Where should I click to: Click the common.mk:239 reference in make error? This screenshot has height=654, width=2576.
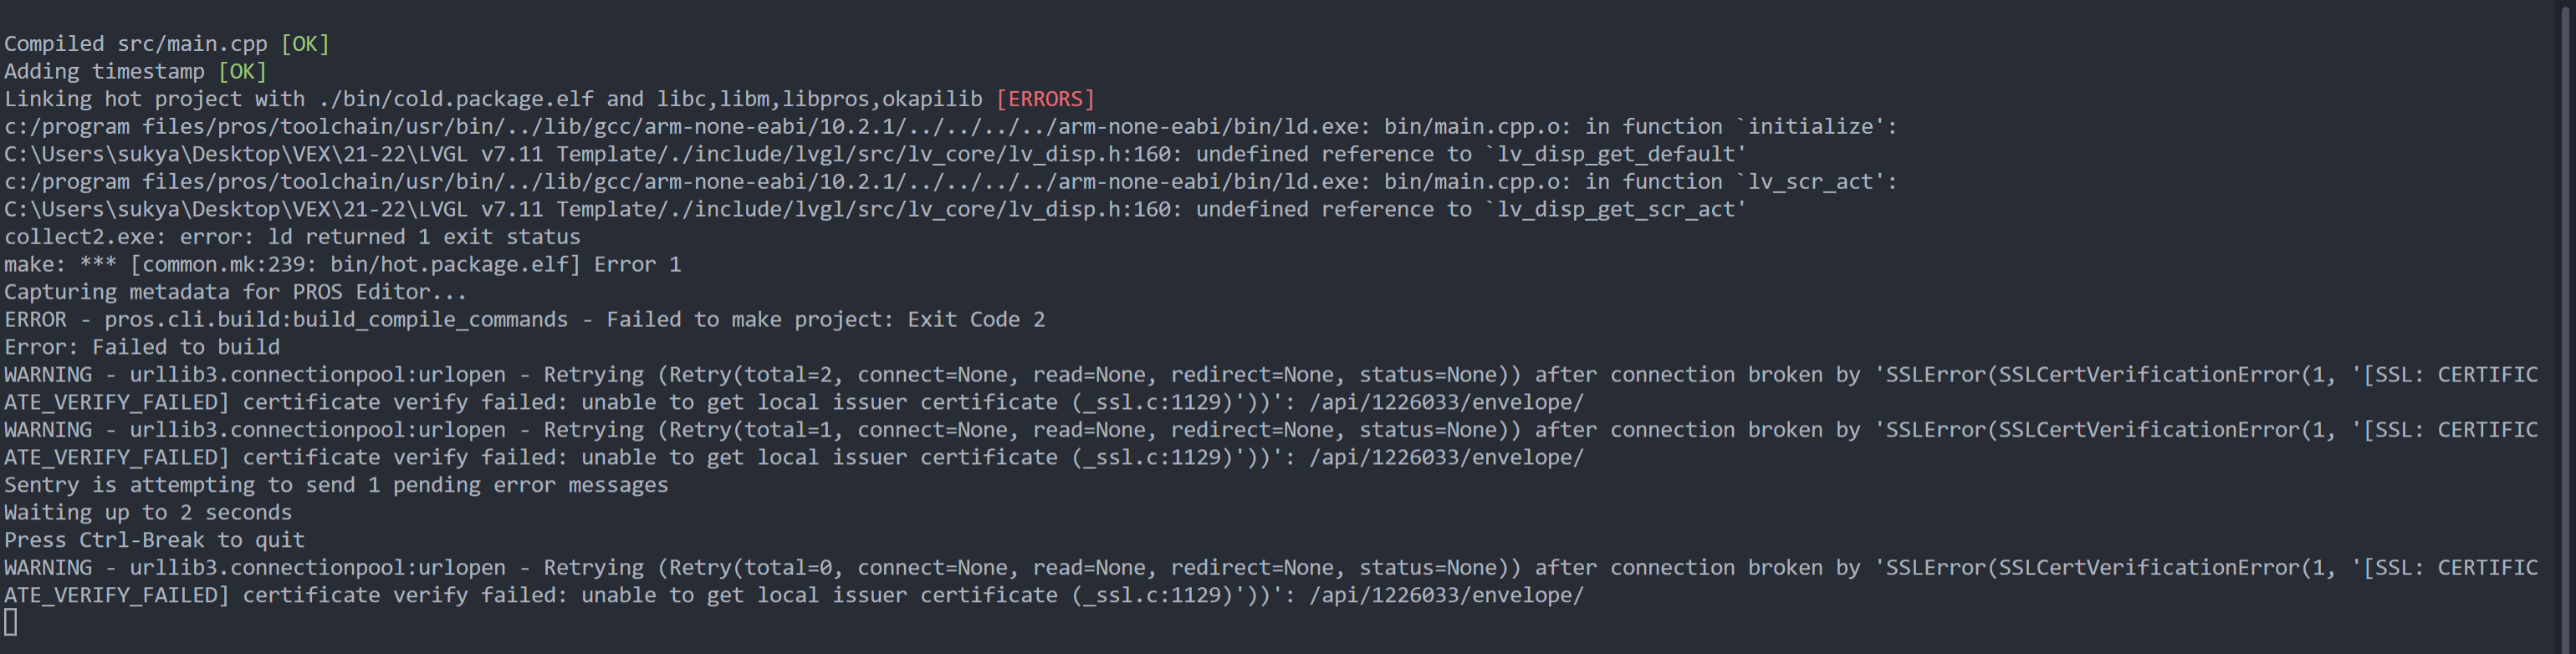point(223,264)
